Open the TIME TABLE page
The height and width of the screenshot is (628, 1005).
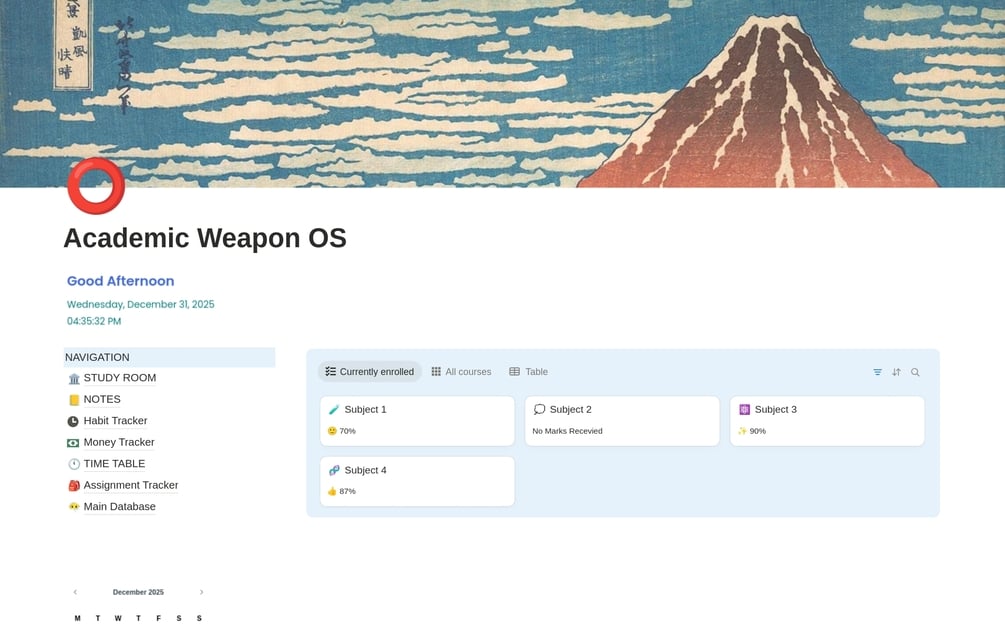[114, 463]
